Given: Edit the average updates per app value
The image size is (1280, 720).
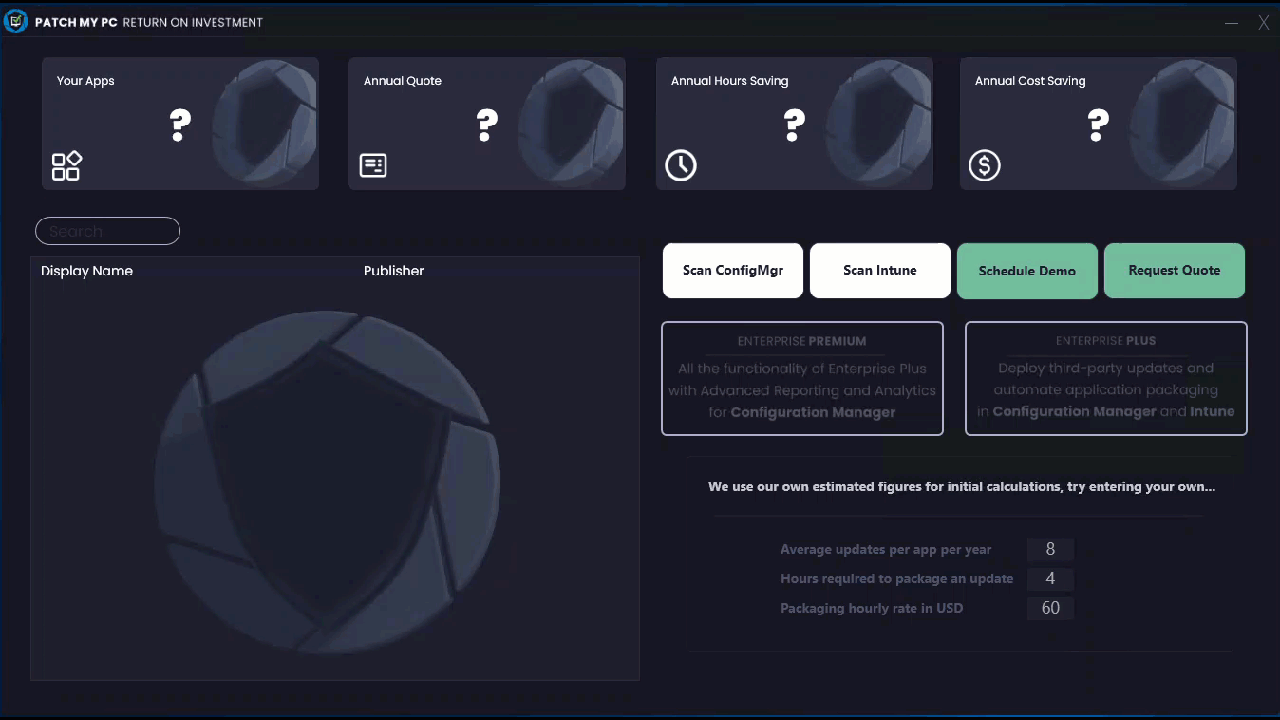Looking at the screenshot, I should (1050, 549).
